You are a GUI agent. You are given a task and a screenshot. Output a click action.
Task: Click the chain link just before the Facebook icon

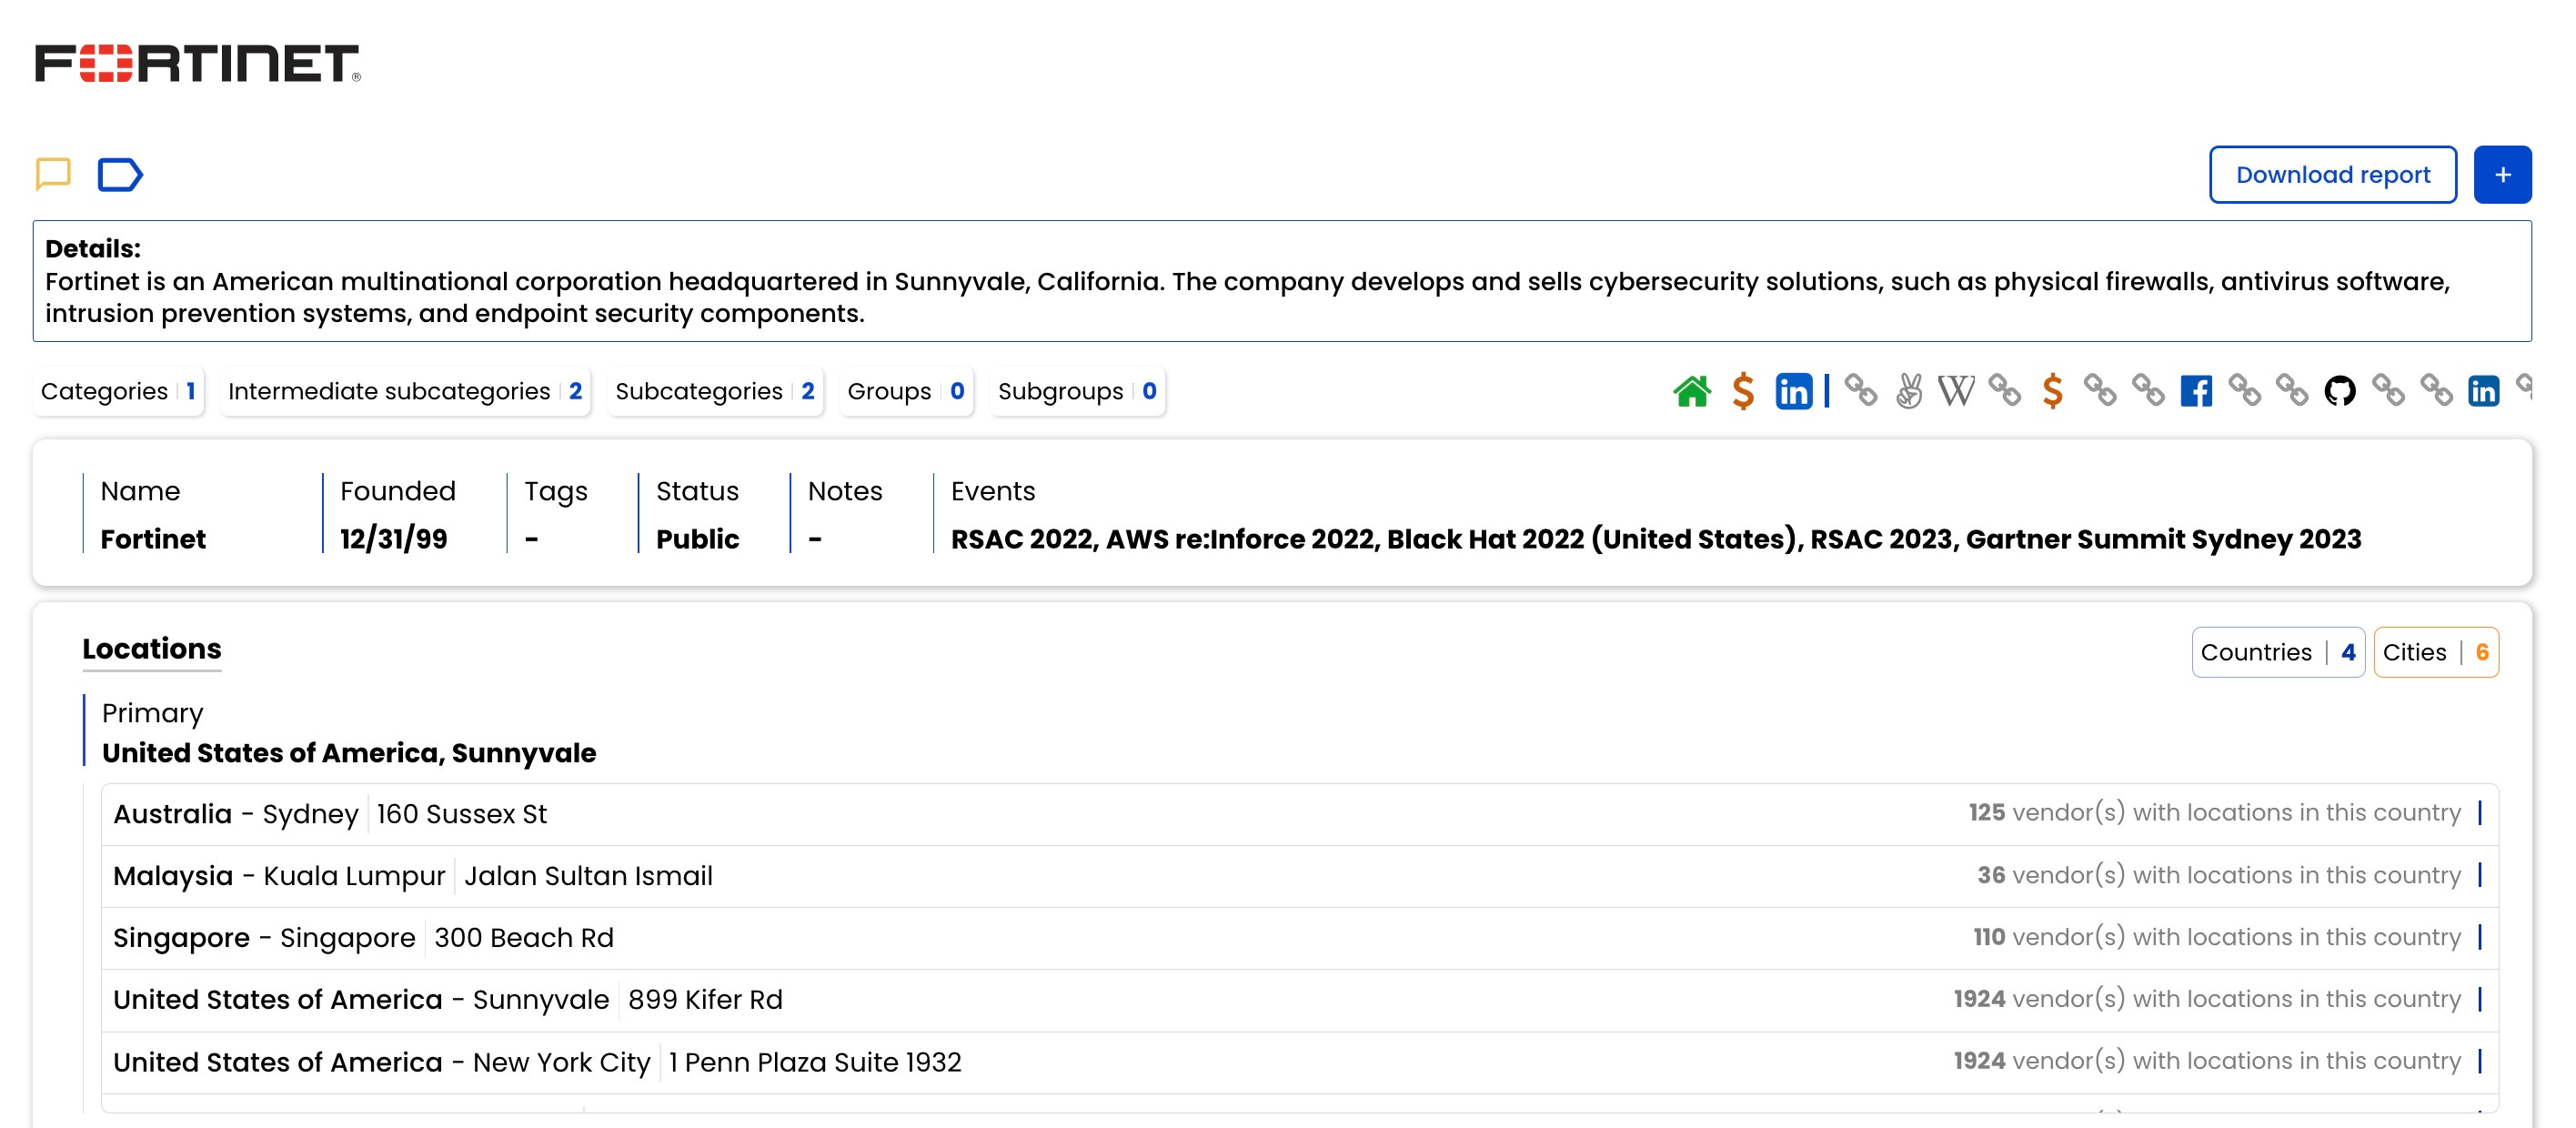point(2148,391)
